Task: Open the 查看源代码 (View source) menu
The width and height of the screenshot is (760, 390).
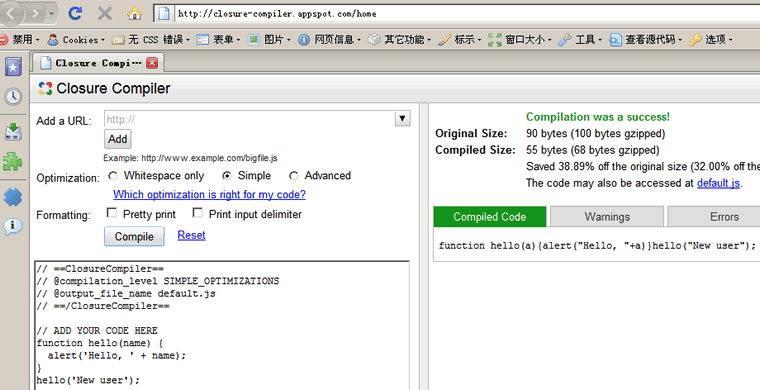Action: click(646, 40)
